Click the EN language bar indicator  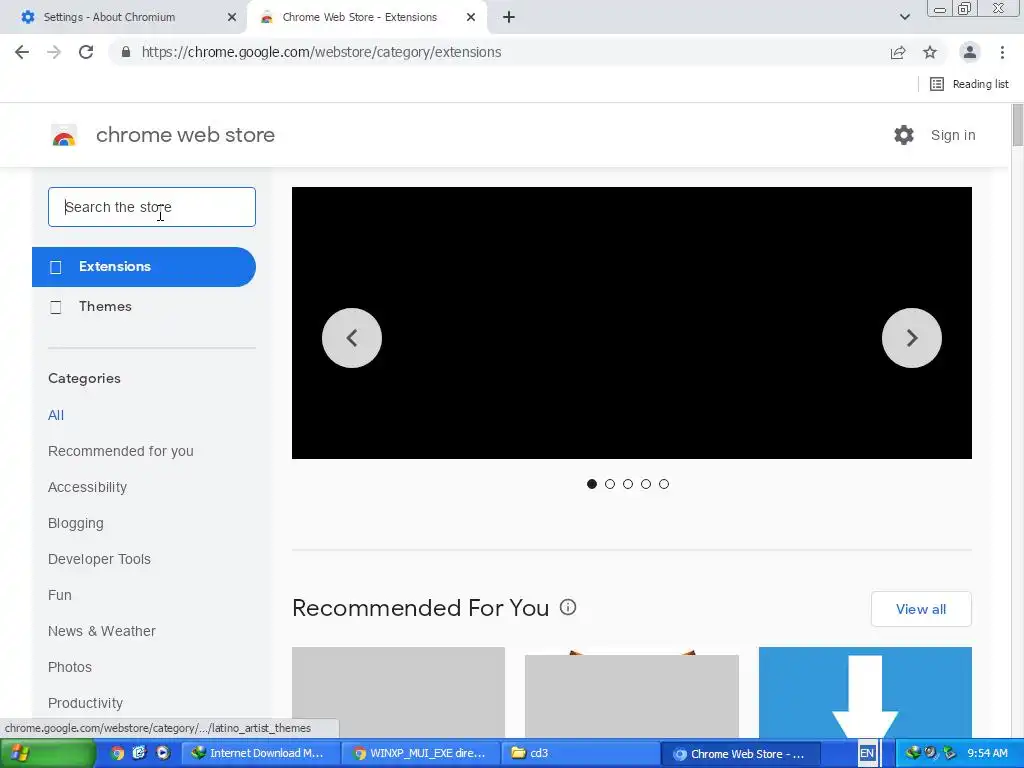pyautogui.click(x=867, y=754)
